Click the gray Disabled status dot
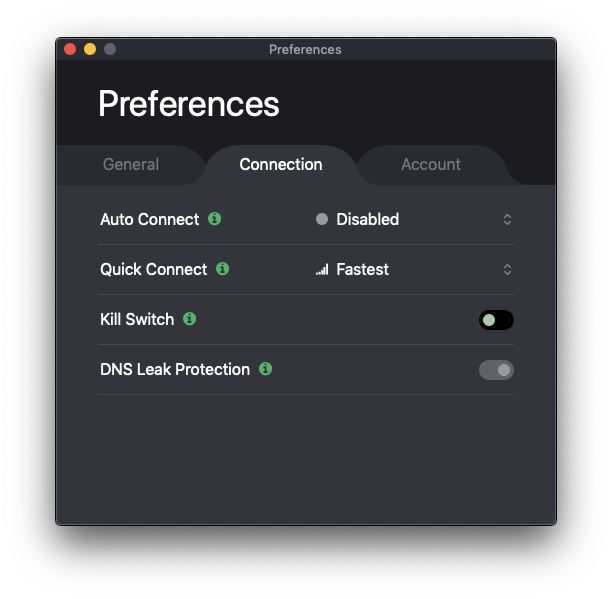This screenshot has width=612, height=599. click(x=322, y=219)
